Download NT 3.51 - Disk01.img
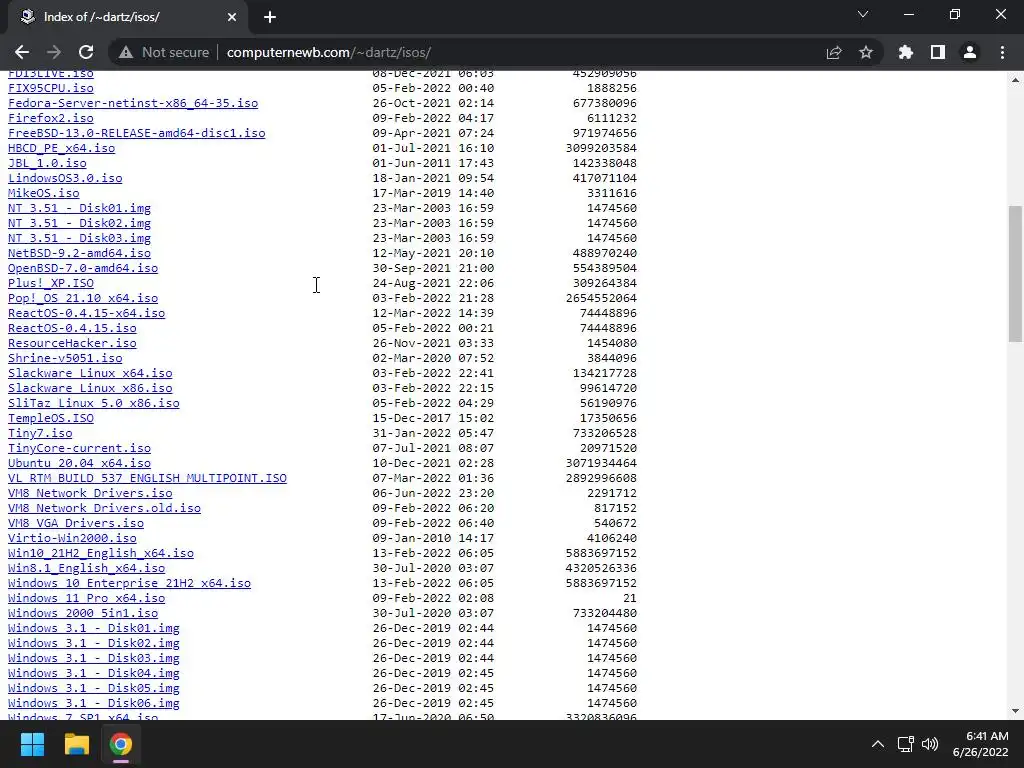The height and width of the screenshot is (768, 1024). 80,208
